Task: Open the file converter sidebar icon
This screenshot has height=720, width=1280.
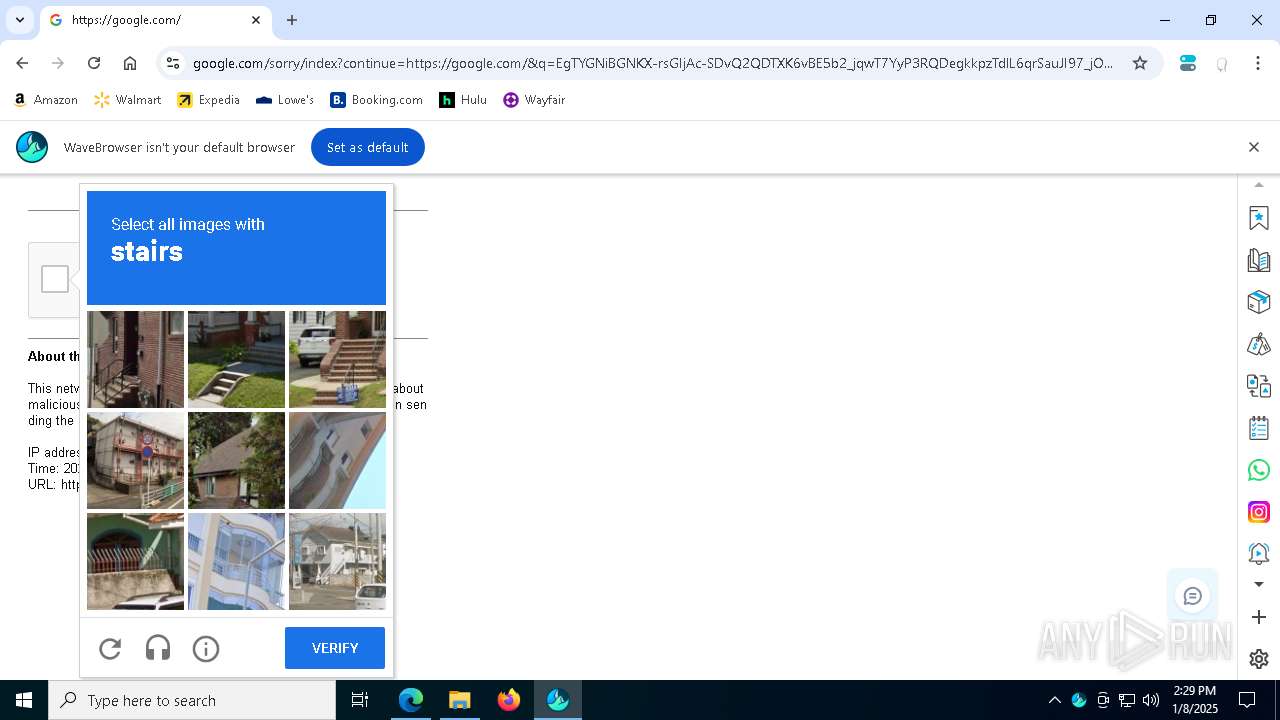Action: tap(1259, 386)
